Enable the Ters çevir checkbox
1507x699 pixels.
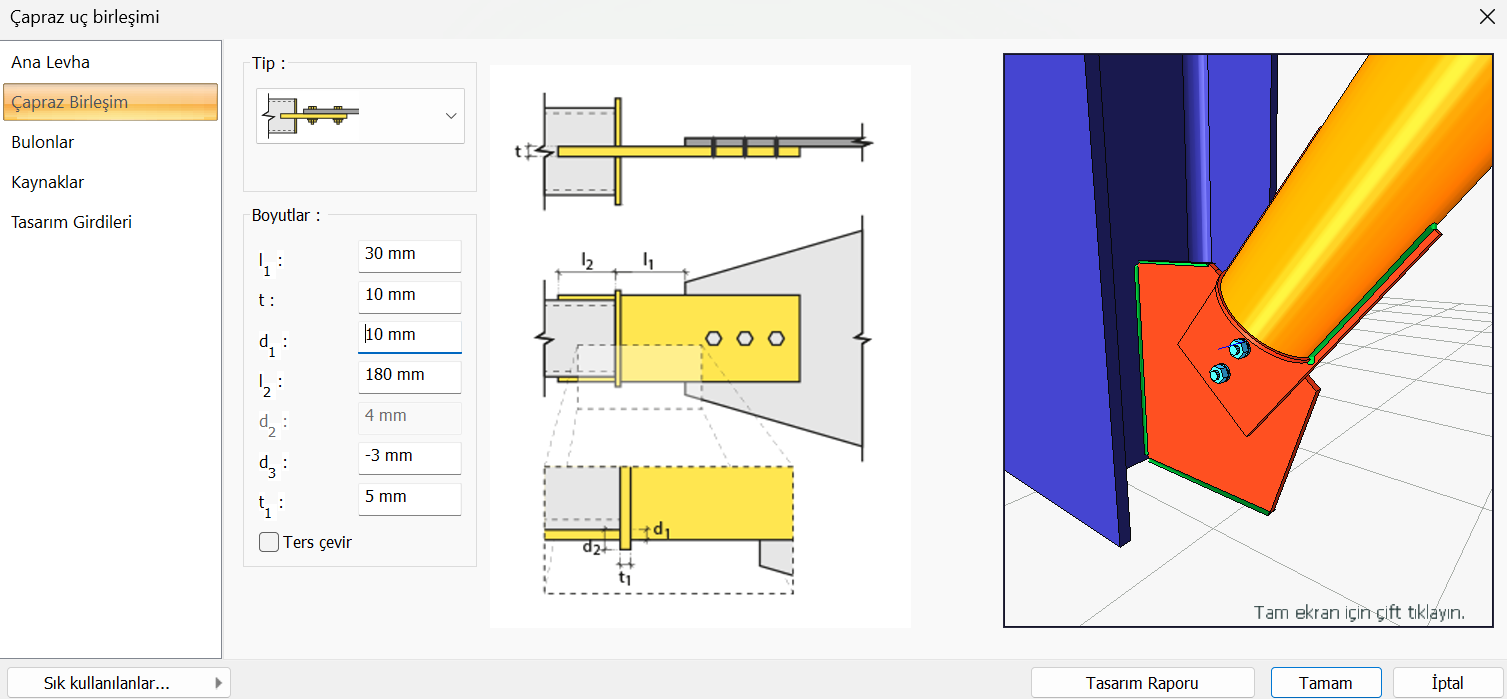click(269, 542)
